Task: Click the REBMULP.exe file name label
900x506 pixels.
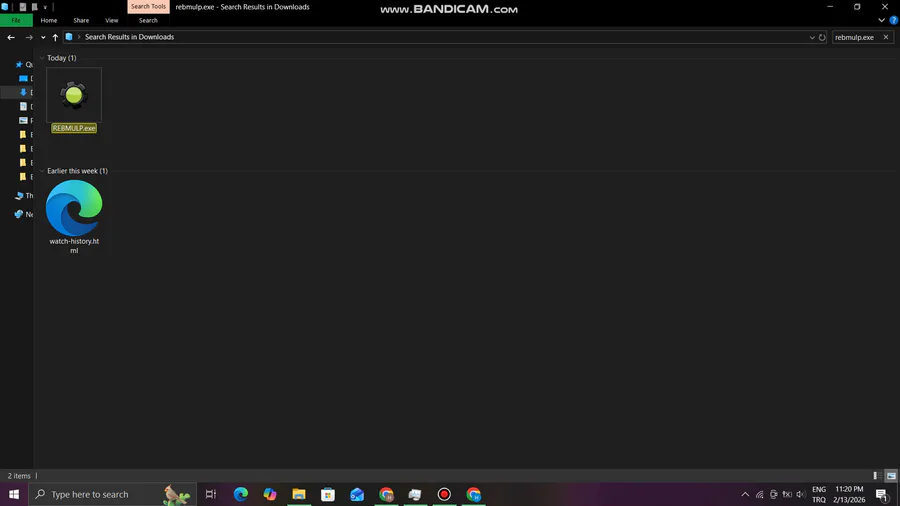Action: 74,128
